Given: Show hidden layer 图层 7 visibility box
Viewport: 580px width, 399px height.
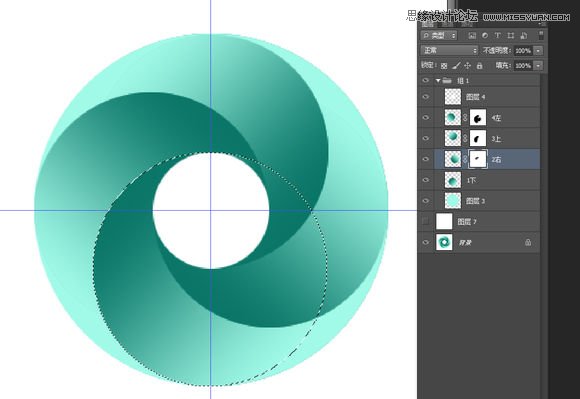Looking at the screenshot, I should pyautogui.click(x=426, y=222).
